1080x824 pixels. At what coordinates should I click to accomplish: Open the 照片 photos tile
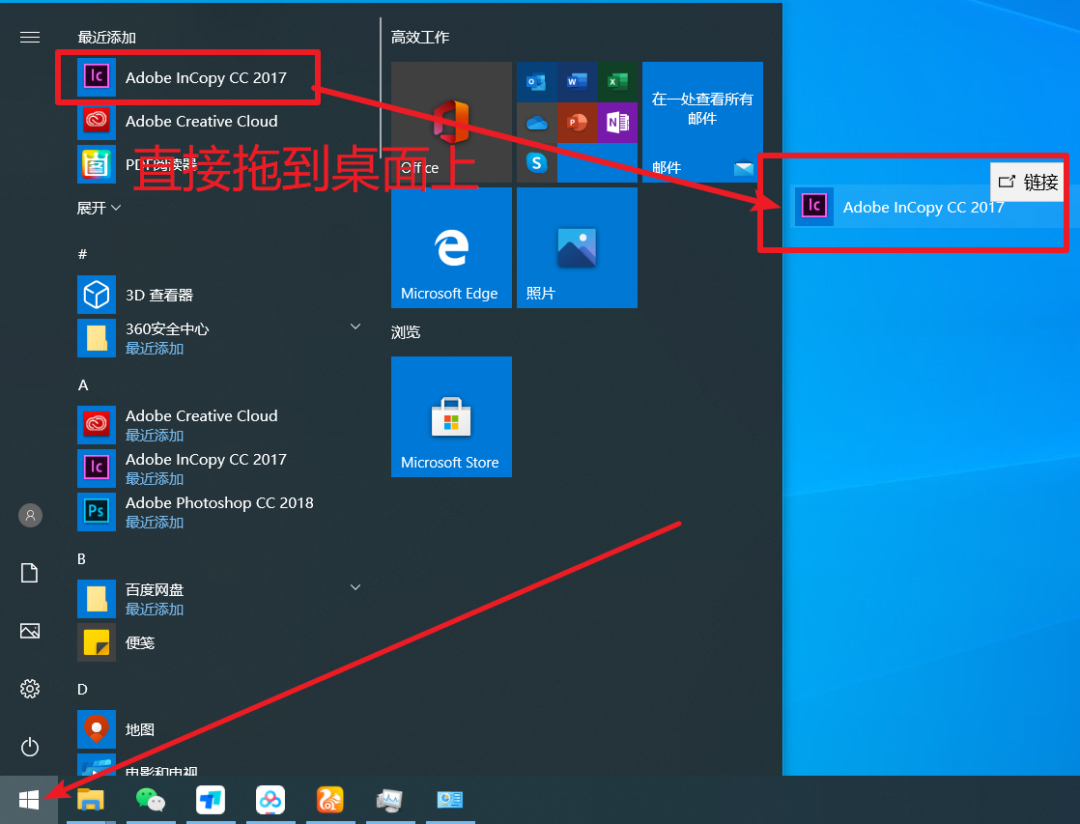577,248
